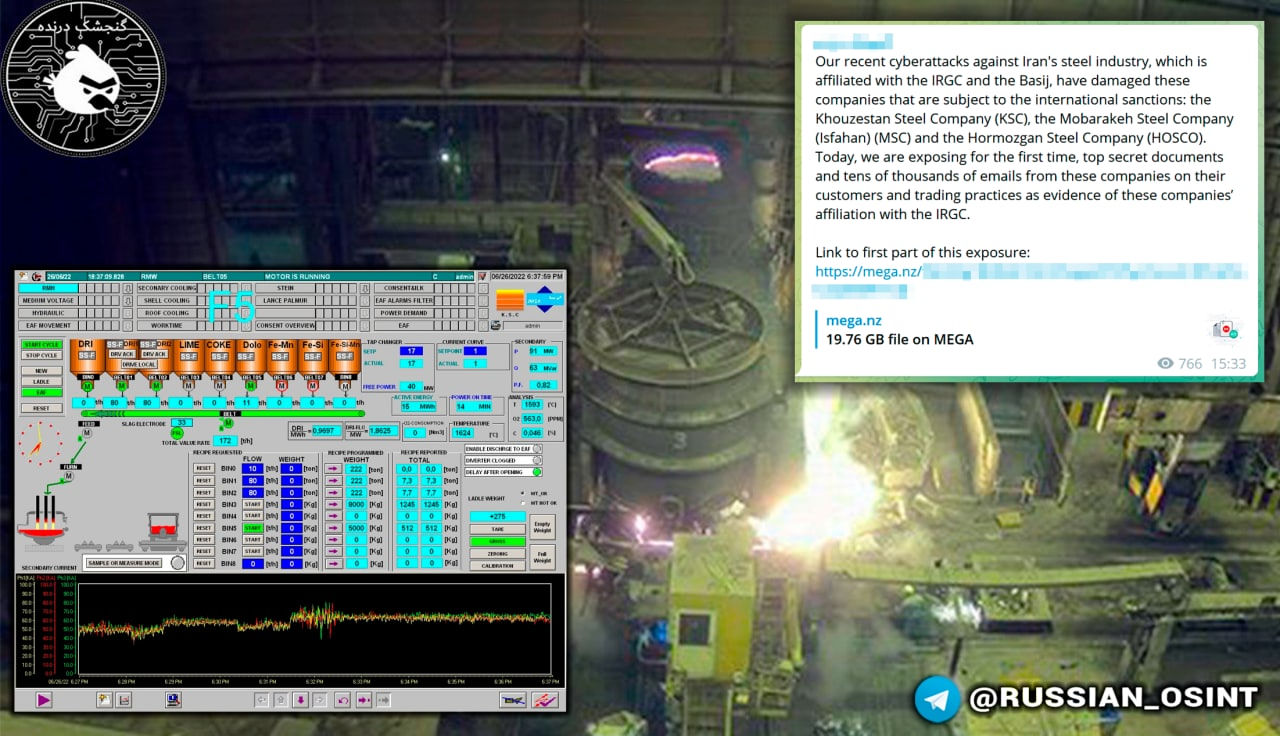The image size is (1280, 736).
Task: Select the WT NOT OK radio option
Action: 522,503
